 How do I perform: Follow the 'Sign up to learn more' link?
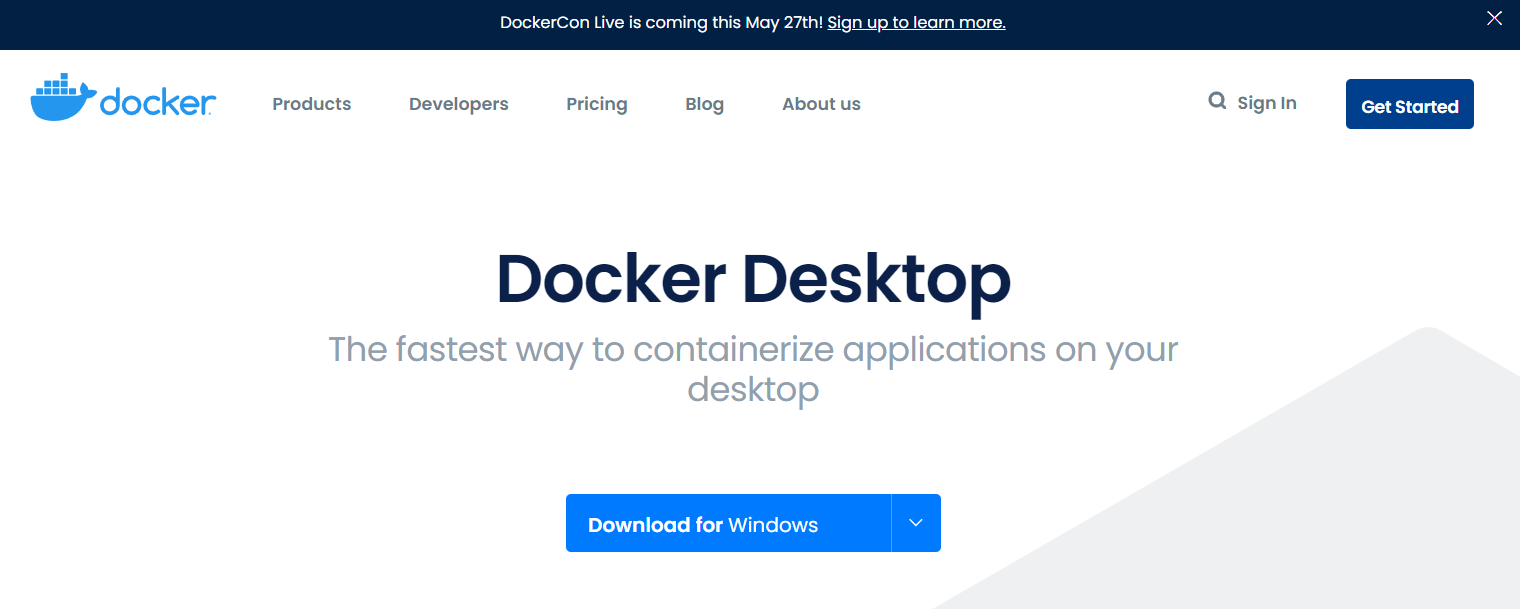pyautogui.click(x=916, y=22)
